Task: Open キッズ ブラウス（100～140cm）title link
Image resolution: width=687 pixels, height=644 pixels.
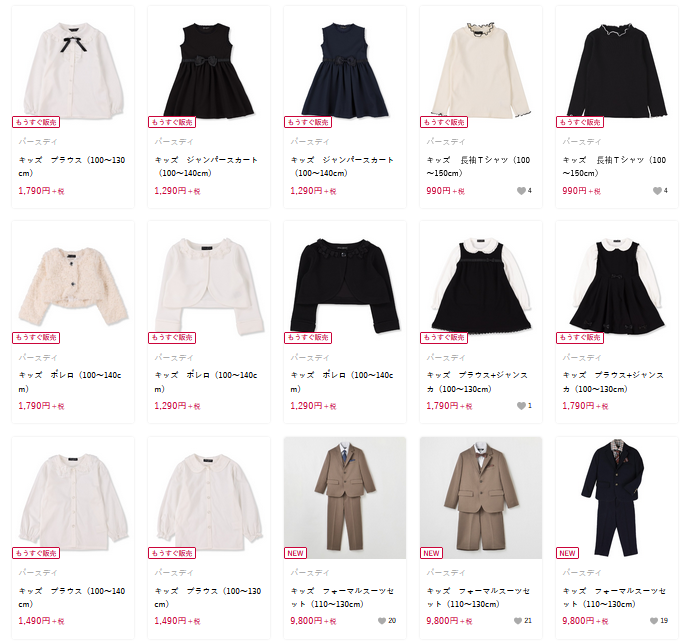Action: click(71, 597)
